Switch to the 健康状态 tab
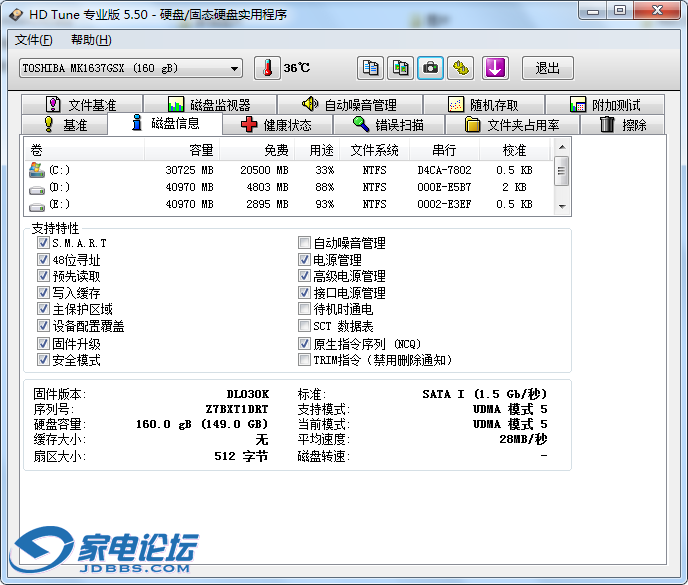688x585 pixels. (x=276, y=125)
